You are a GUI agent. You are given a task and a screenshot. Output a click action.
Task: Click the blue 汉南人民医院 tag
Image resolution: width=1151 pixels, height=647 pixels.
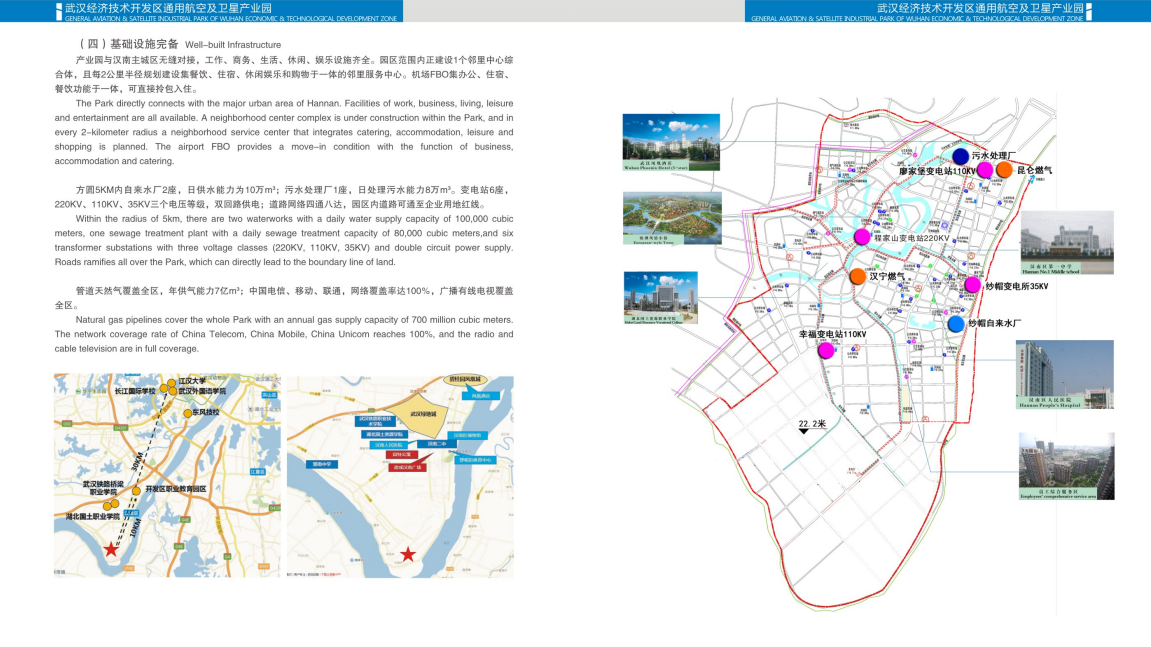click(x=389, y=445)
